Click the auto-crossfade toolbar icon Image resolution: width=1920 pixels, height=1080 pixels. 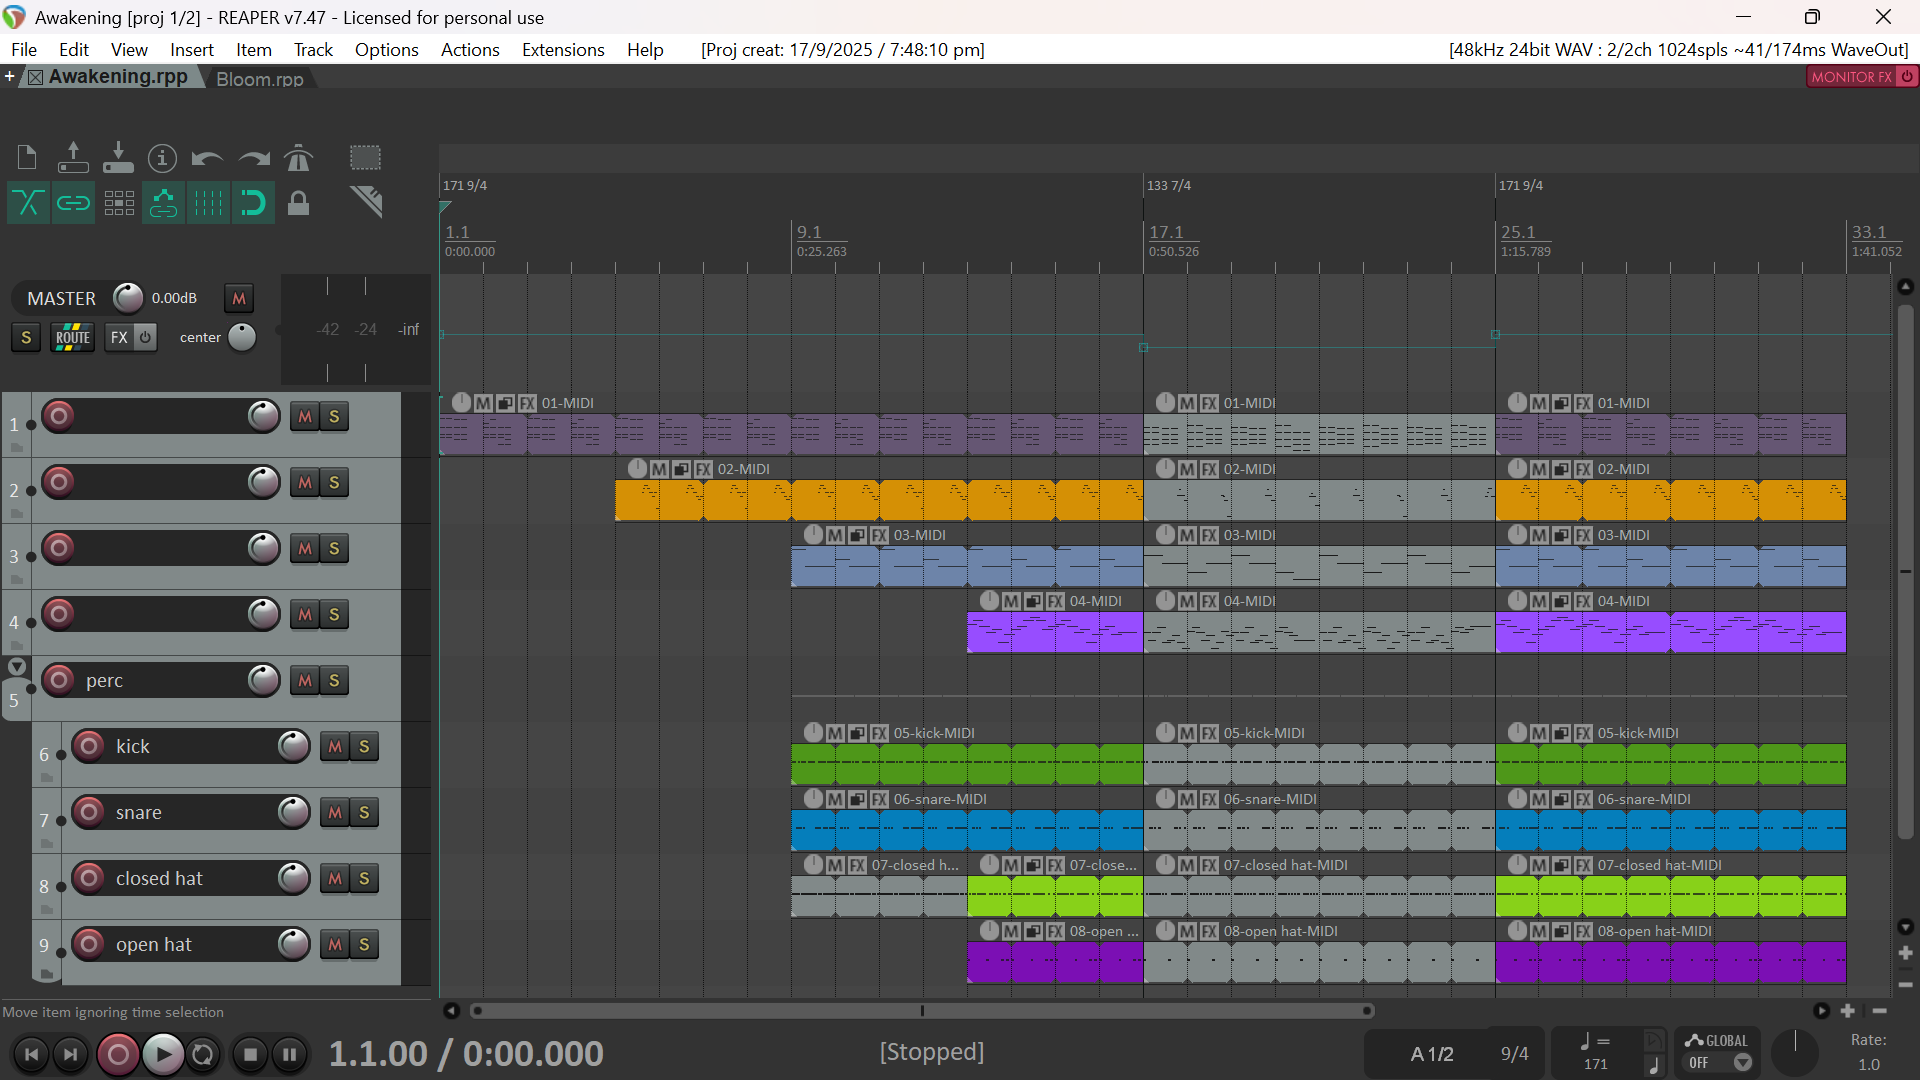pos(28,204)
